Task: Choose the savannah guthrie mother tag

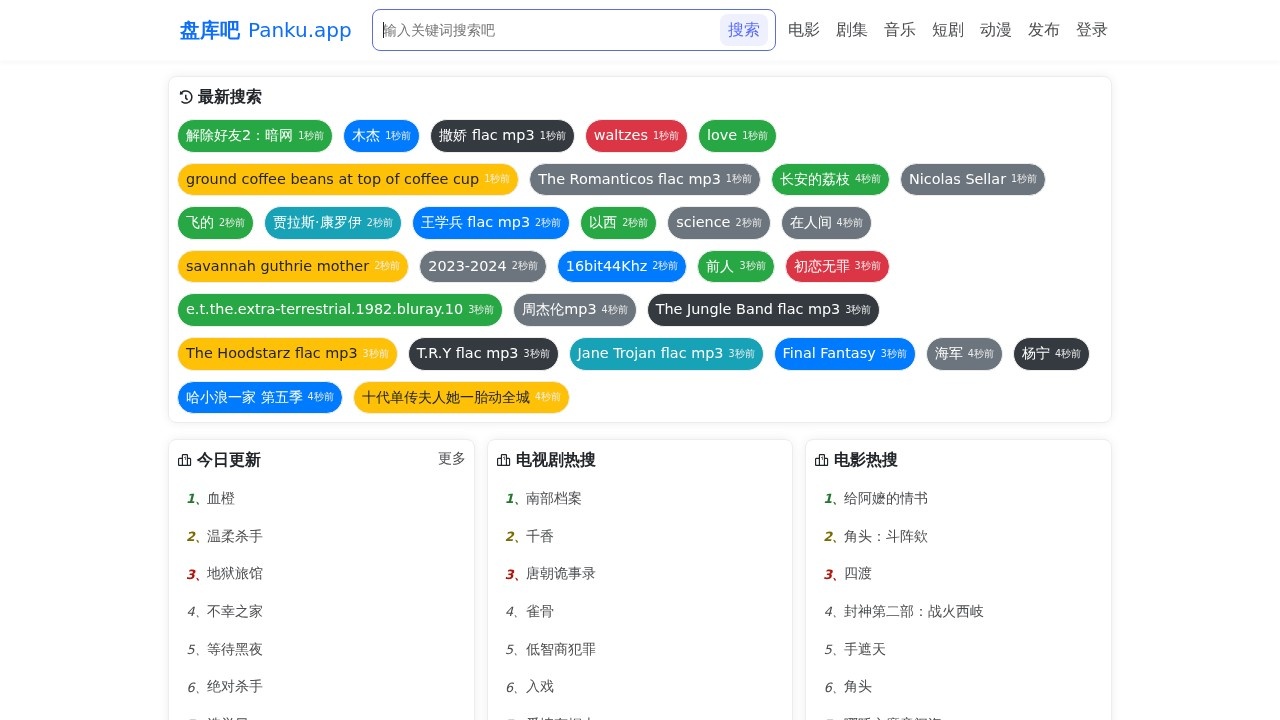Action: tap(293, 267)
